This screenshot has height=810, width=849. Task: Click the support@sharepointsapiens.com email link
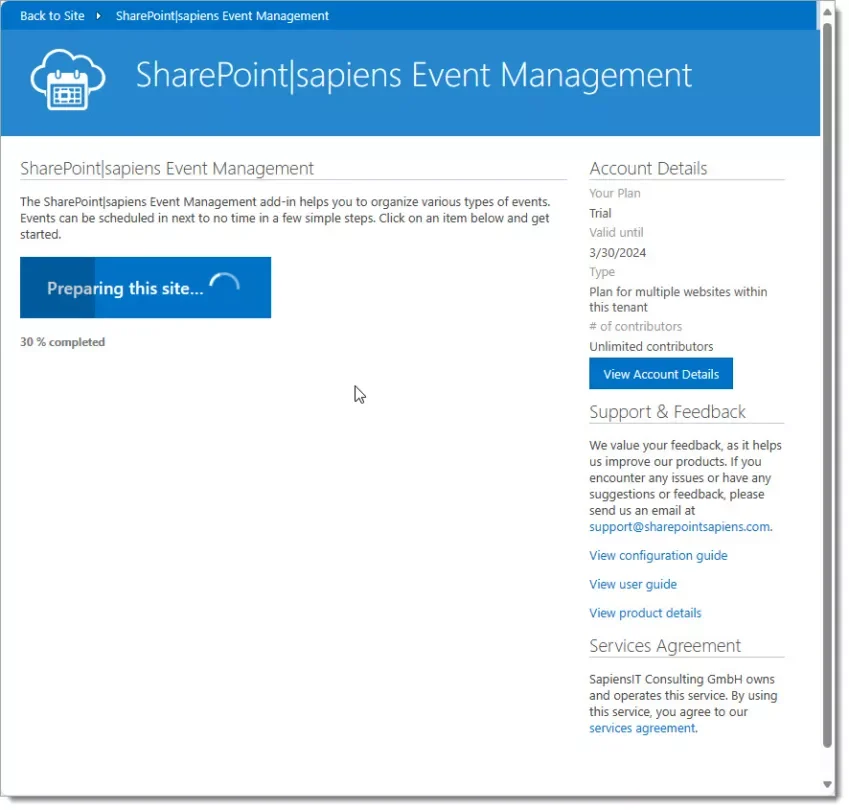click(679, 526)
